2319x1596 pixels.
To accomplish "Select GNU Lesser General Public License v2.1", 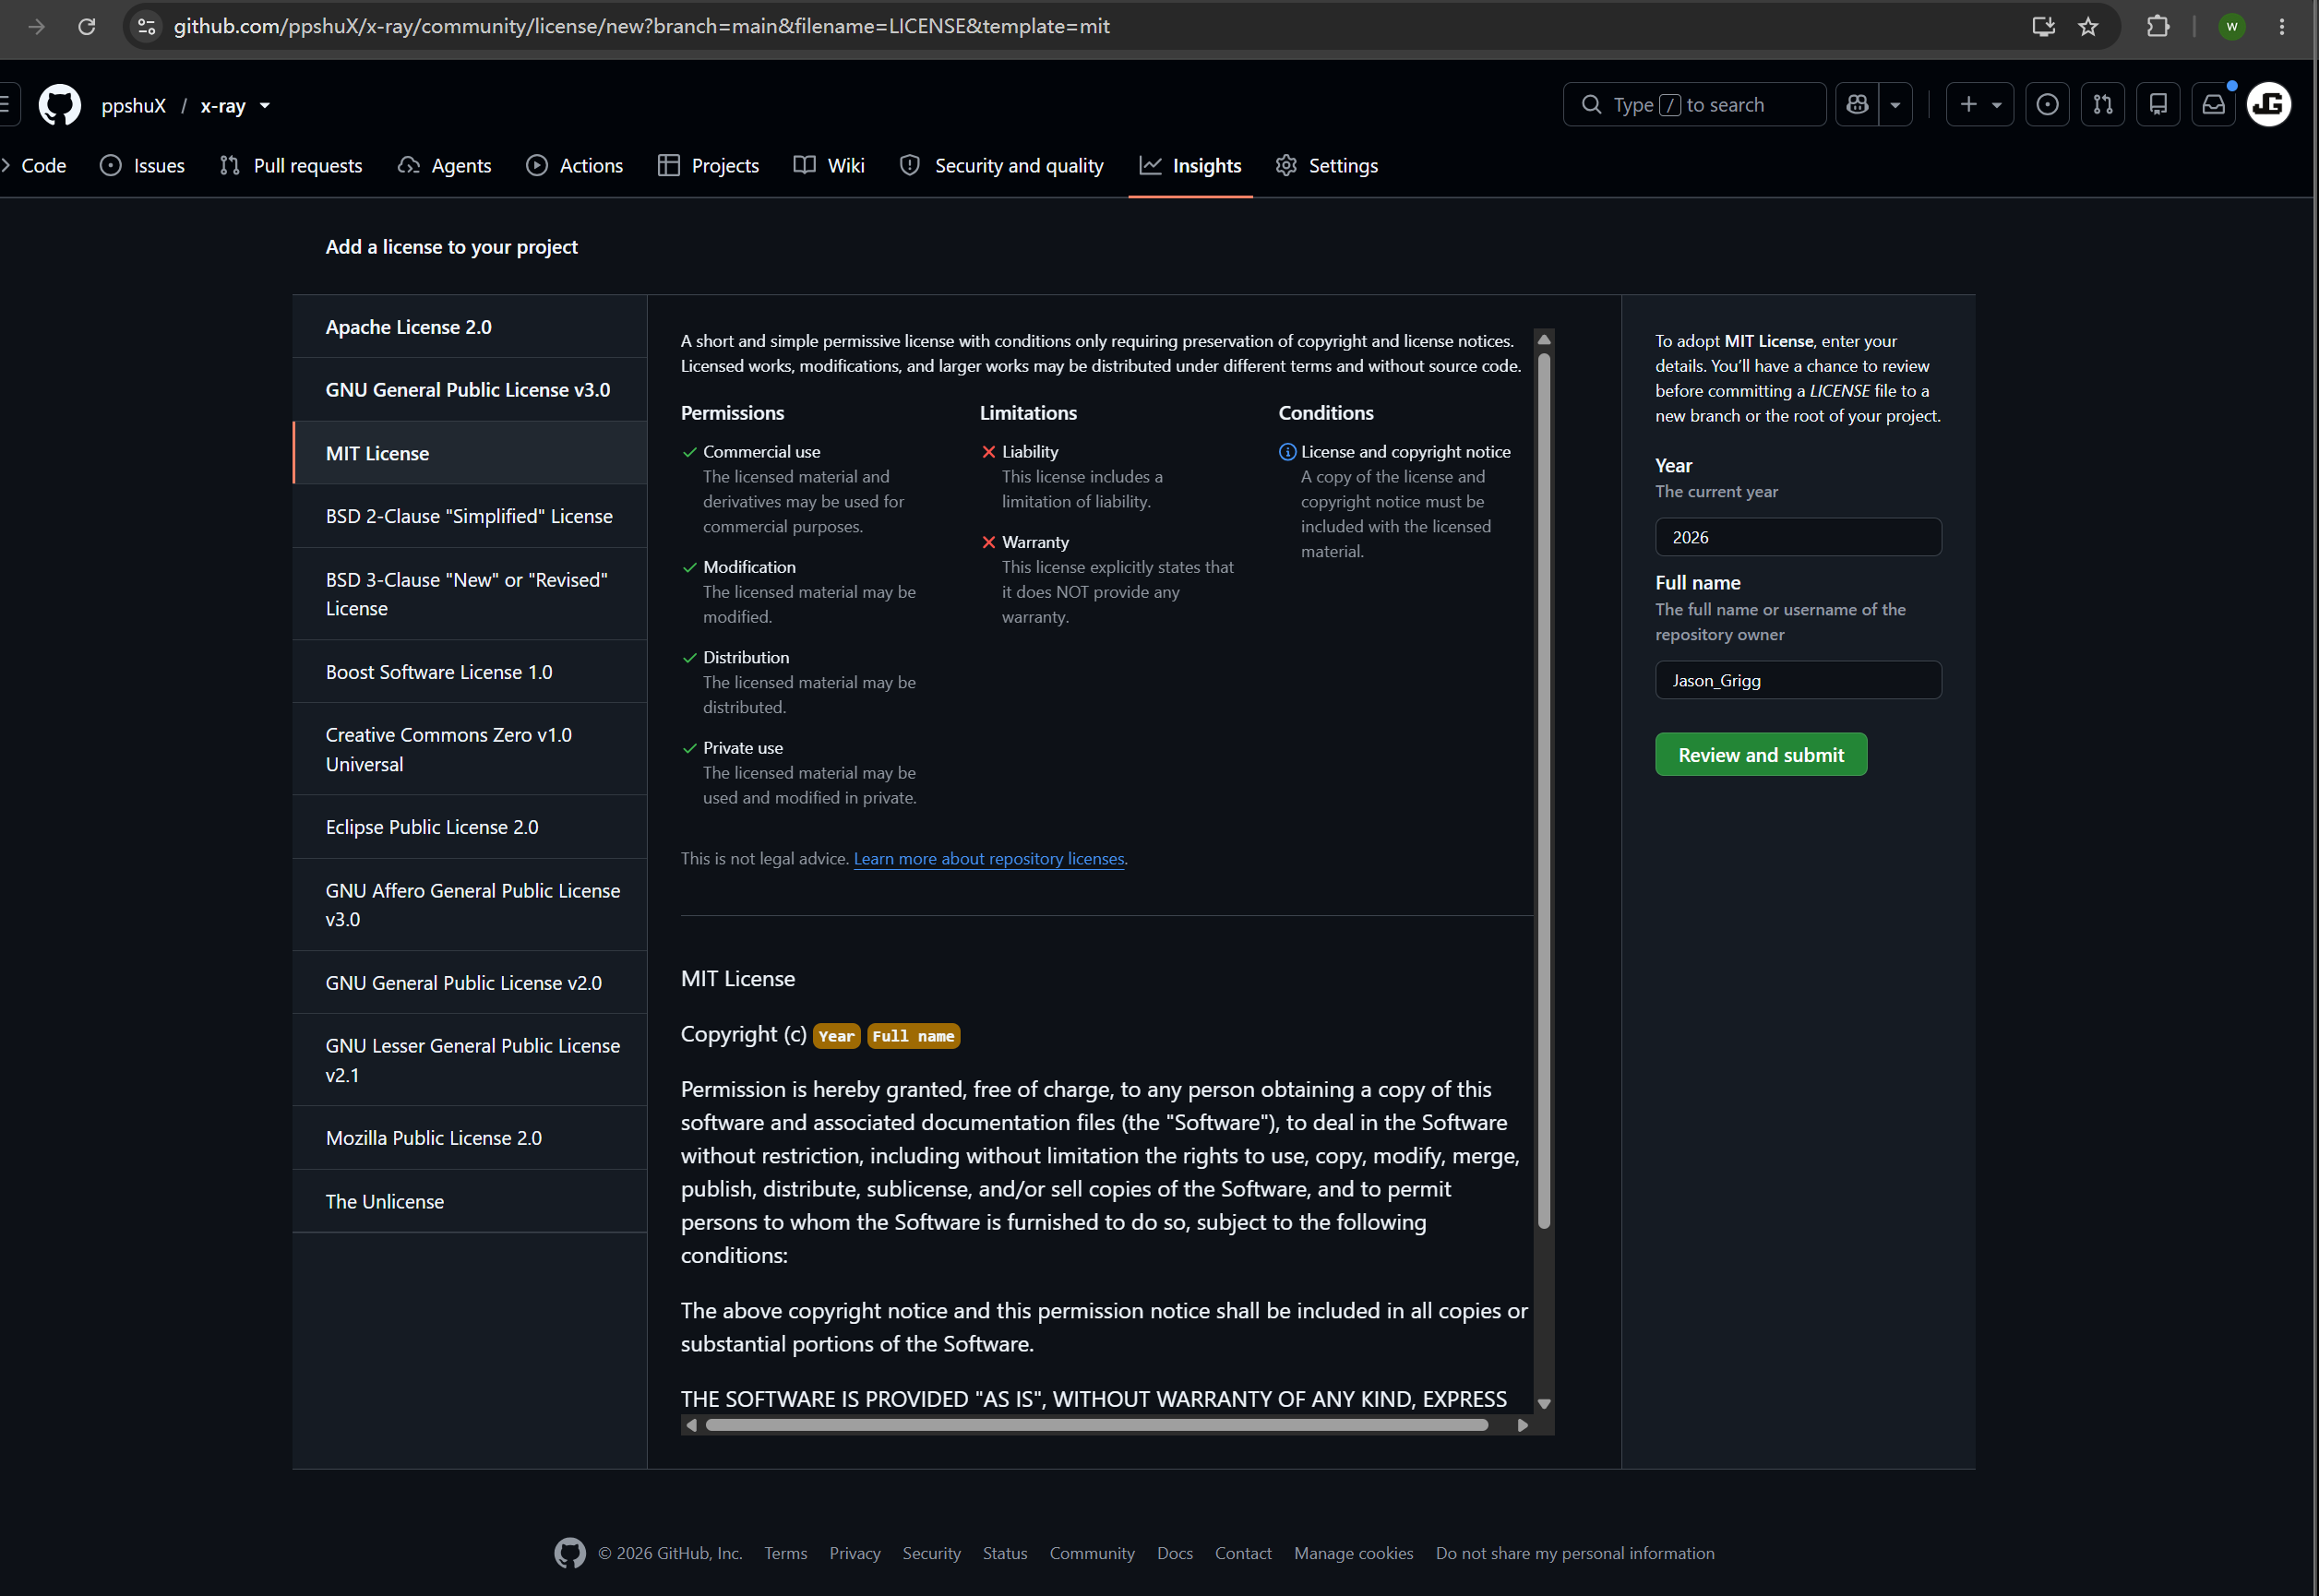I will 470,1060.
